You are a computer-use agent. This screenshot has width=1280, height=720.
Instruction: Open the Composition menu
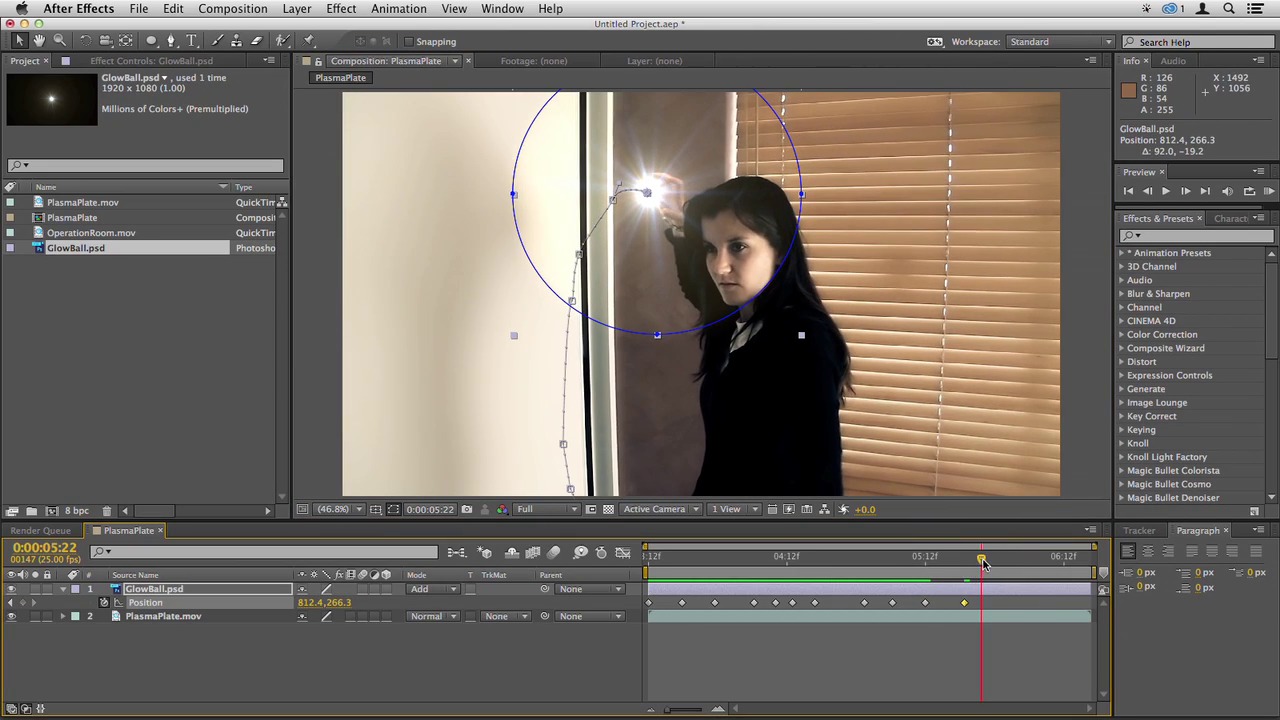232,9
